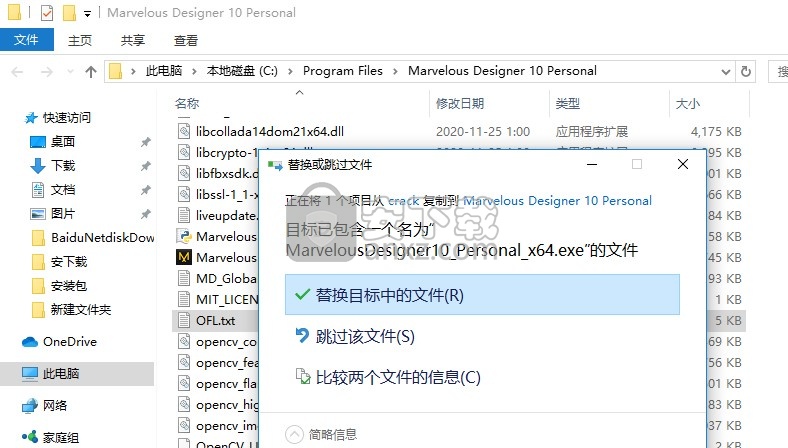Click 此电脑 in the address breadcrumb

coord(164,71)
